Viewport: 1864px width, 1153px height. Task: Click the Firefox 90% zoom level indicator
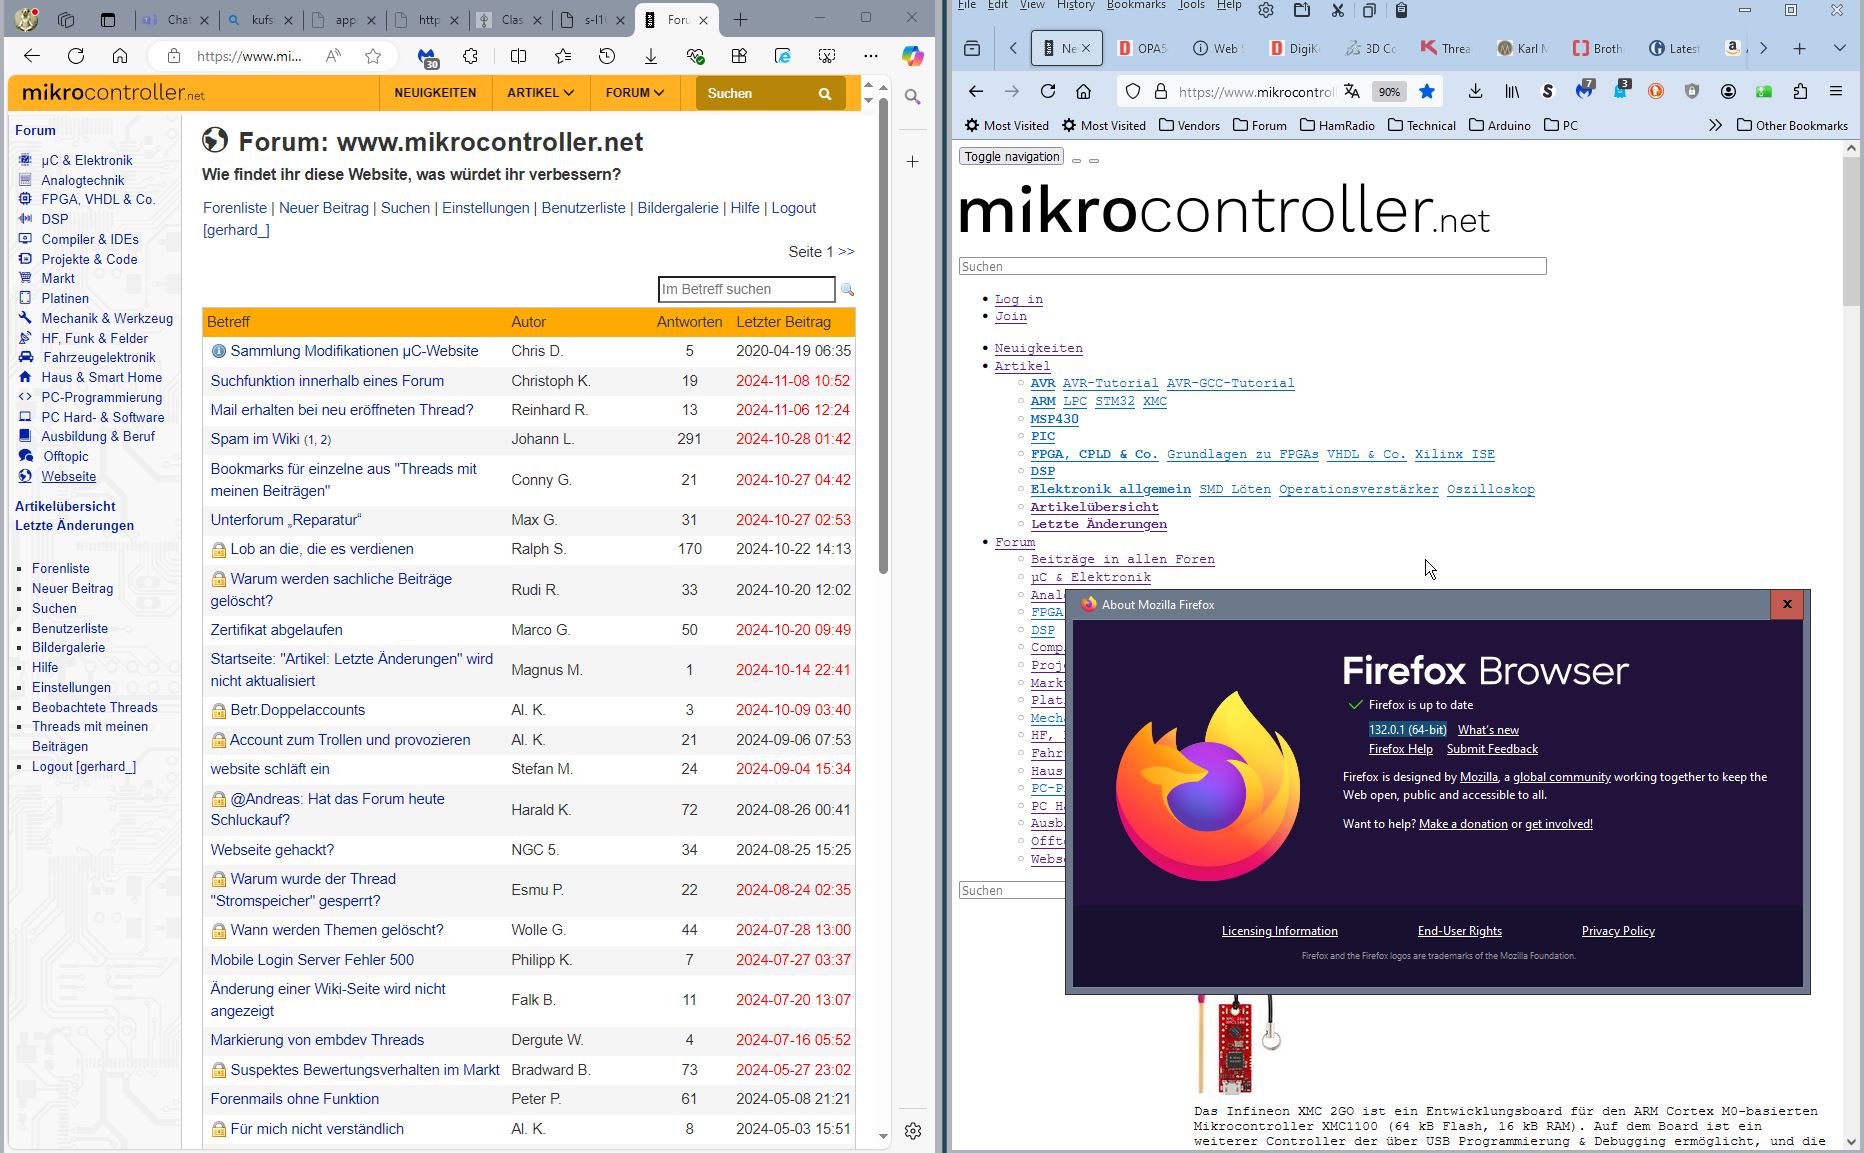1389,91
